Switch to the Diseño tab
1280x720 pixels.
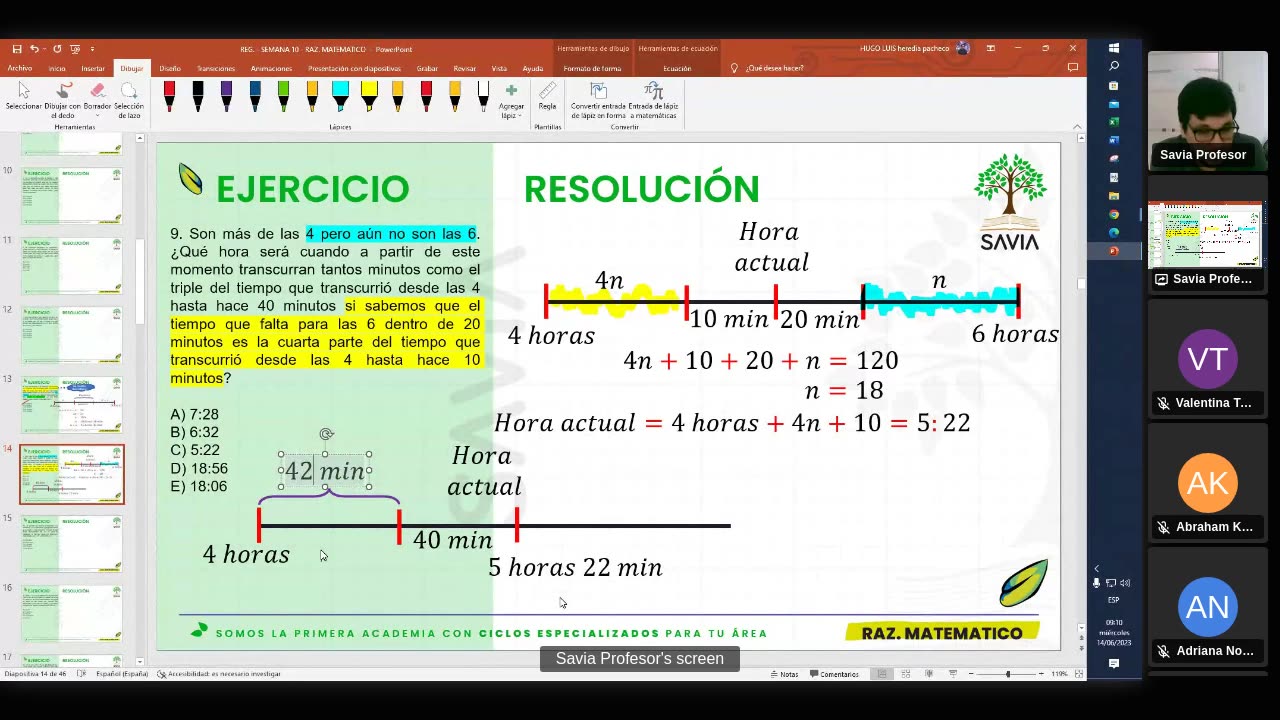pyautogui.click(x=170, y=68)
